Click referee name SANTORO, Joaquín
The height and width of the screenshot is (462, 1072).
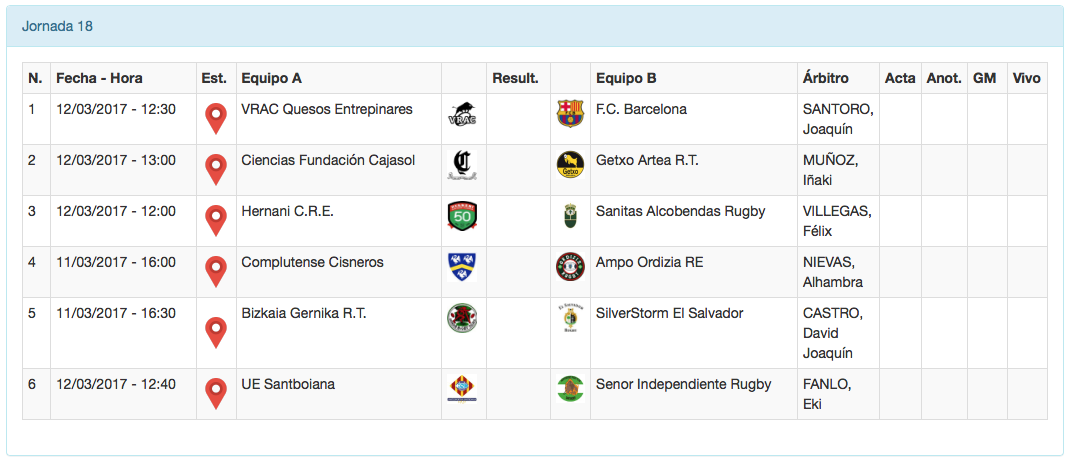pyautogui.click(x=838, y=119)
